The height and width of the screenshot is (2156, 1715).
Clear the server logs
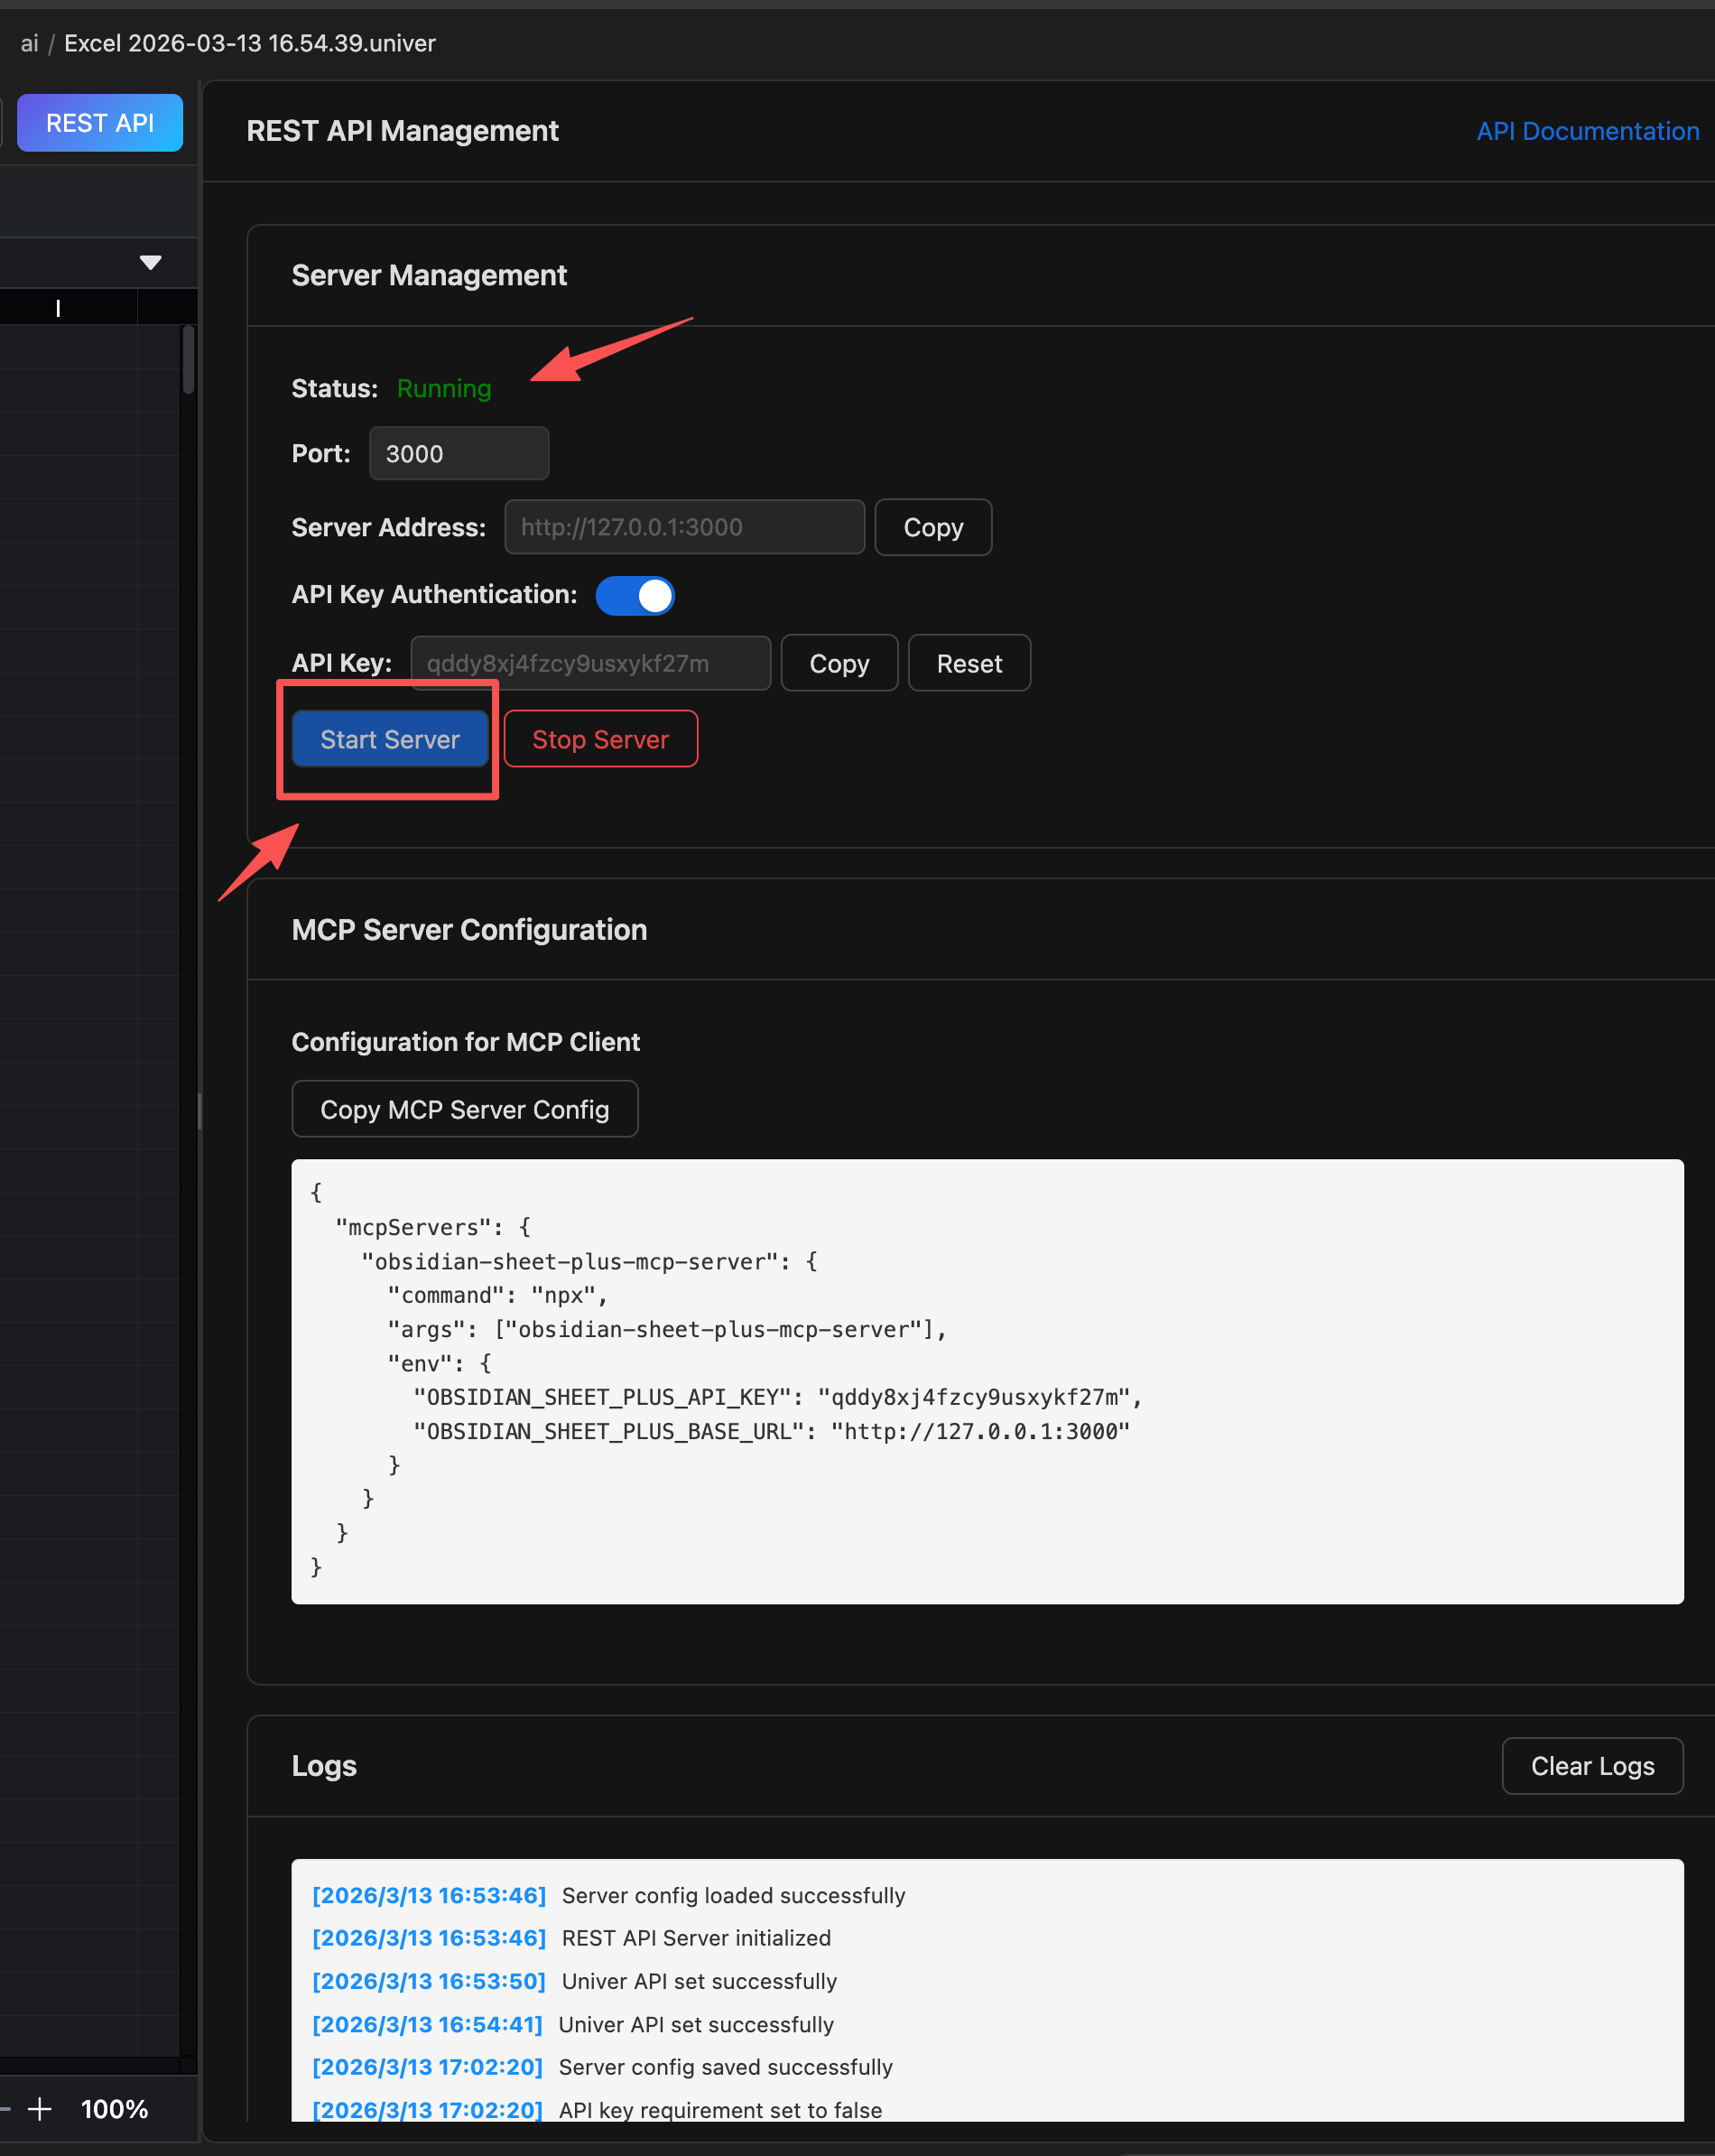1591,1766
